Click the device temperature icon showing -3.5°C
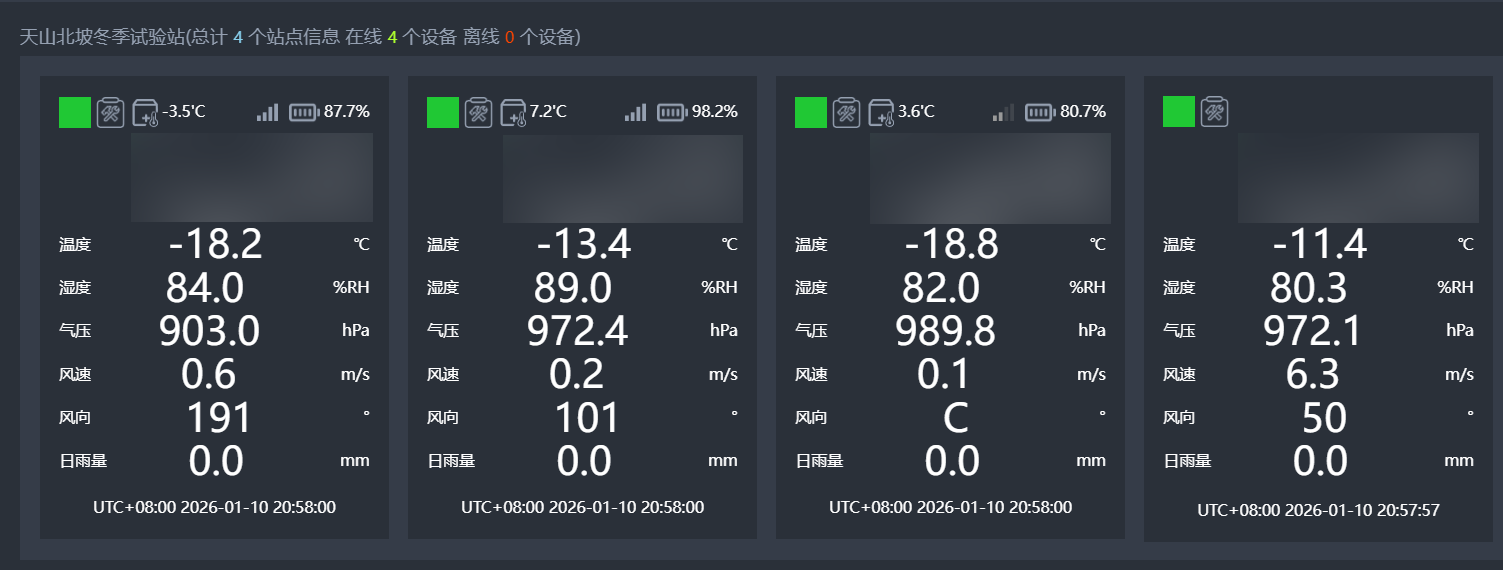This screenshot has height=570, width=1503. pyautogui.click(x=146, y=112)
